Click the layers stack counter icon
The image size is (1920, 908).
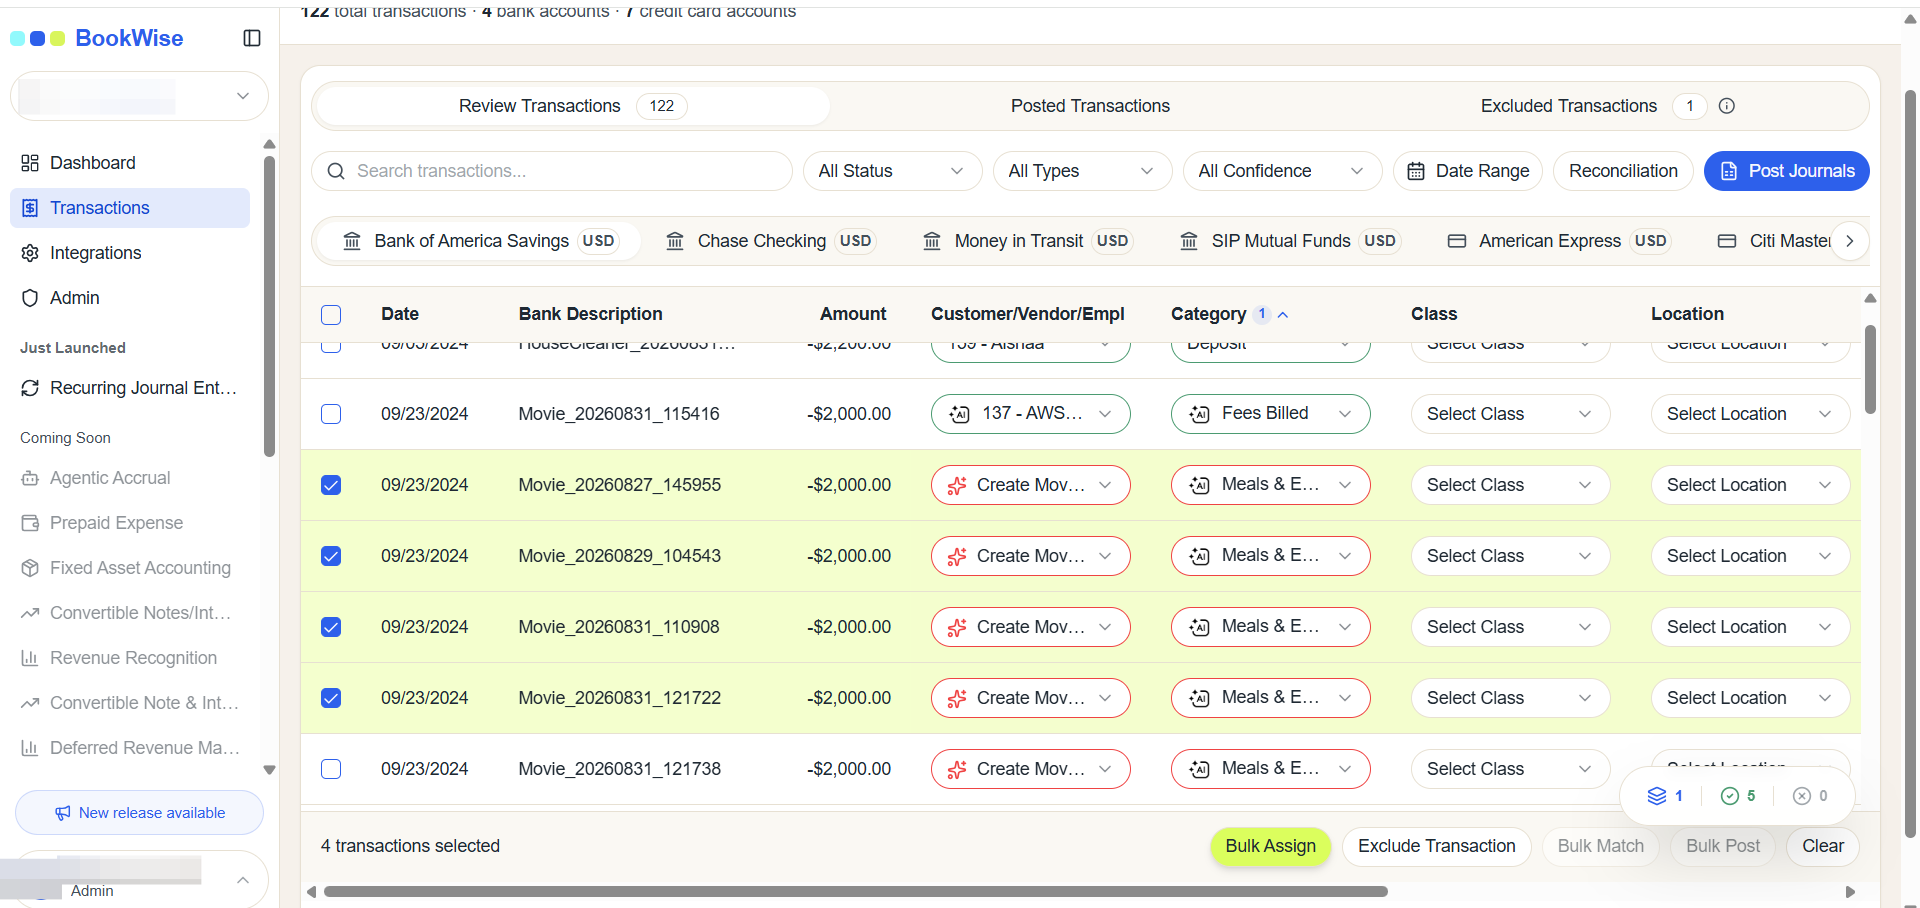[x=1657, y=796]
